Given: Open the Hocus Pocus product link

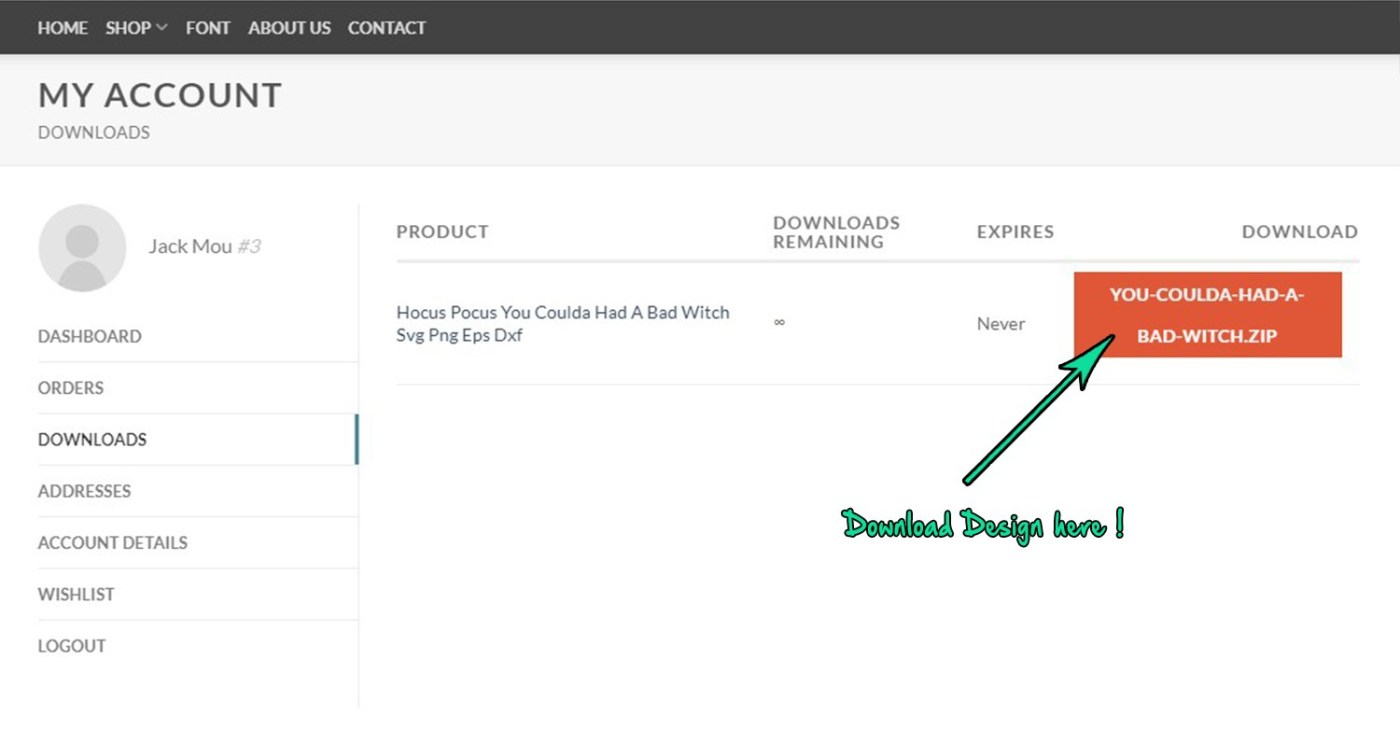Looking at the screenshot, I should [x=562, y=324].
